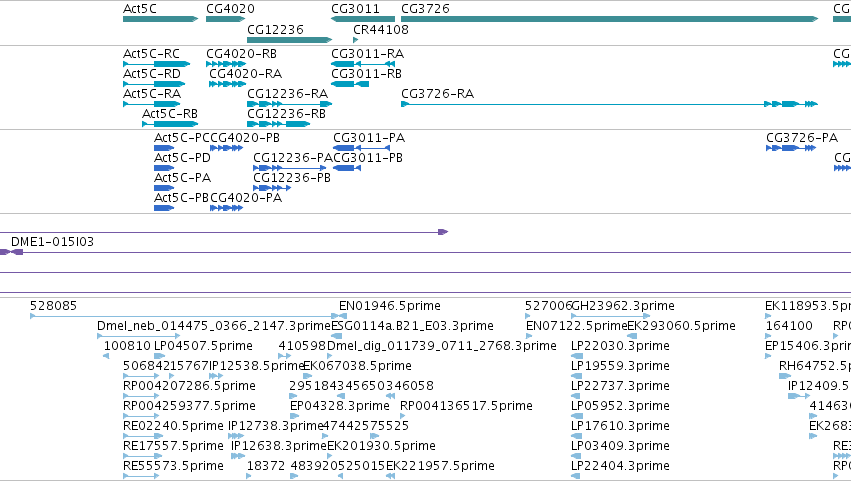Click the CG4020-RA transcript label
851x481 pixels.
246,74
